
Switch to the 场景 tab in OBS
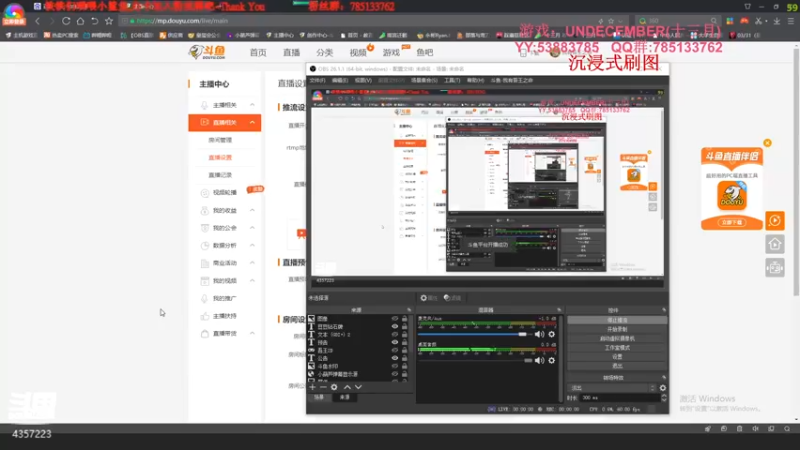(x=319, y=397)
